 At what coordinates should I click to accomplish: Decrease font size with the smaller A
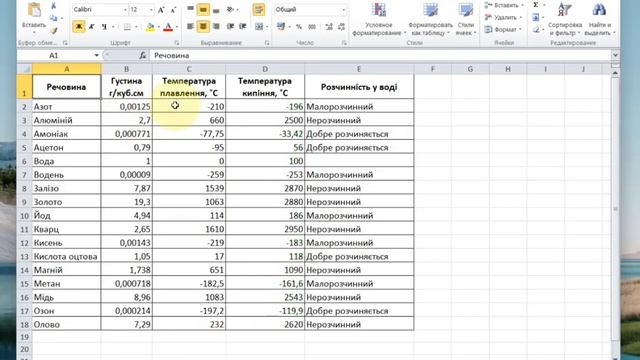173,10
